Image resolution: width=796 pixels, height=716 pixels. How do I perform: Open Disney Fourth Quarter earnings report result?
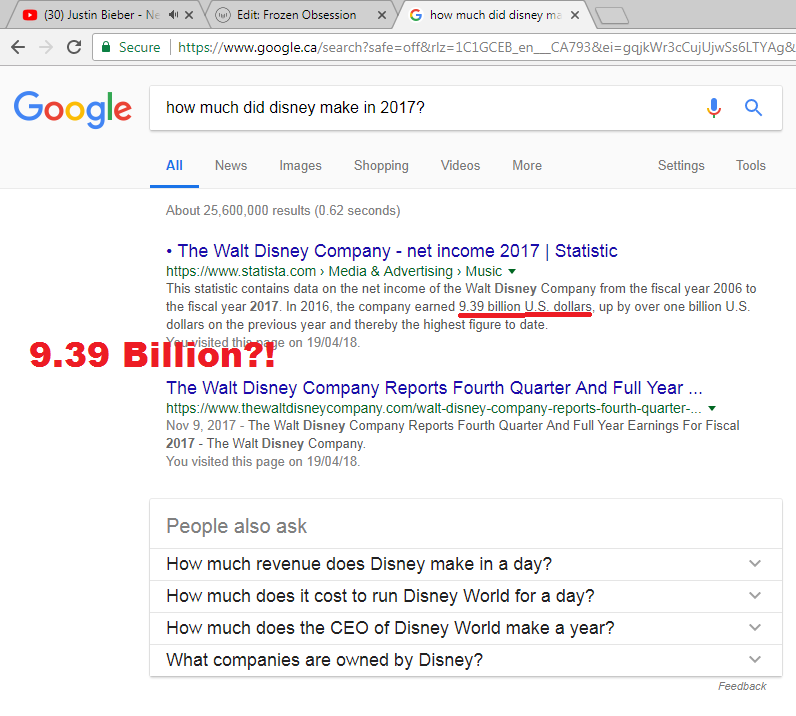click(x=434, y=388)
